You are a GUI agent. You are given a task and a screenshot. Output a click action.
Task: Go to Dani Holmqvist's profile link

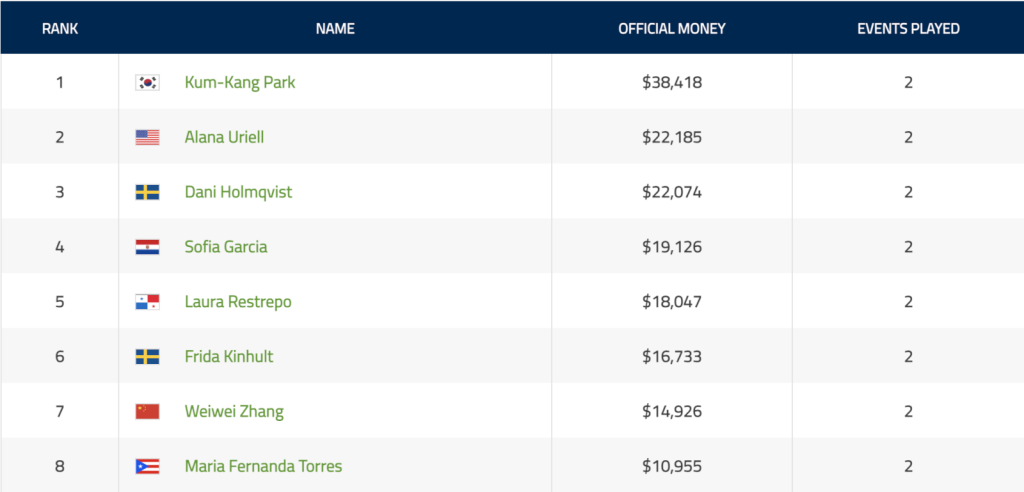[x=238, y=192]
